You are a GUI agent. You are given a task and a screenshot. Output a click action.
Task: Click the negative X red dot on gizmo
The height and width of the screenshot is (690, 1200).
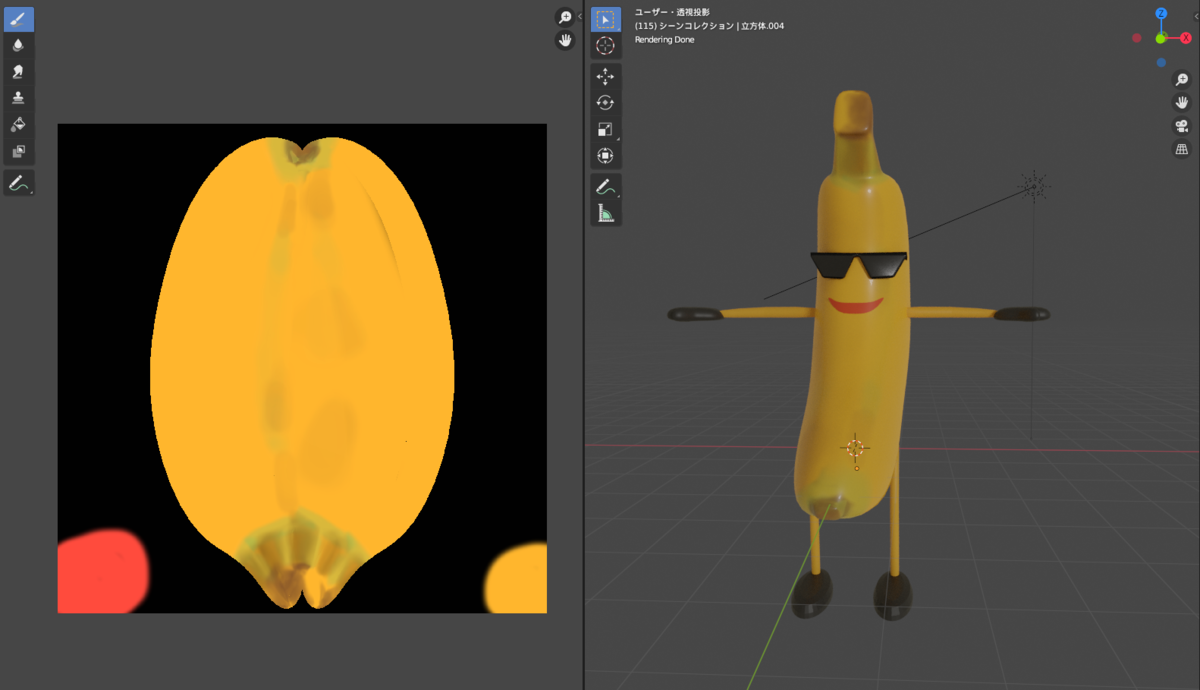pos(1136,38)
